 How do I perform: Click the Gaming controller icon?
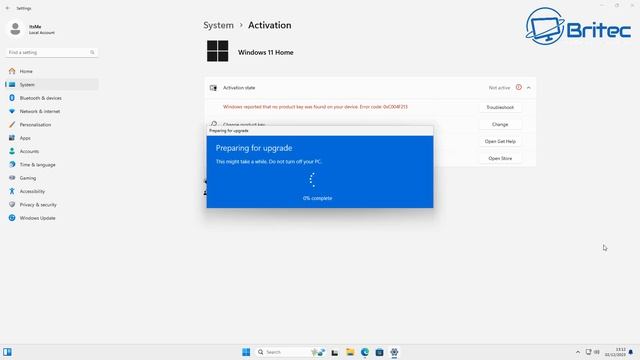pos(12,178)
